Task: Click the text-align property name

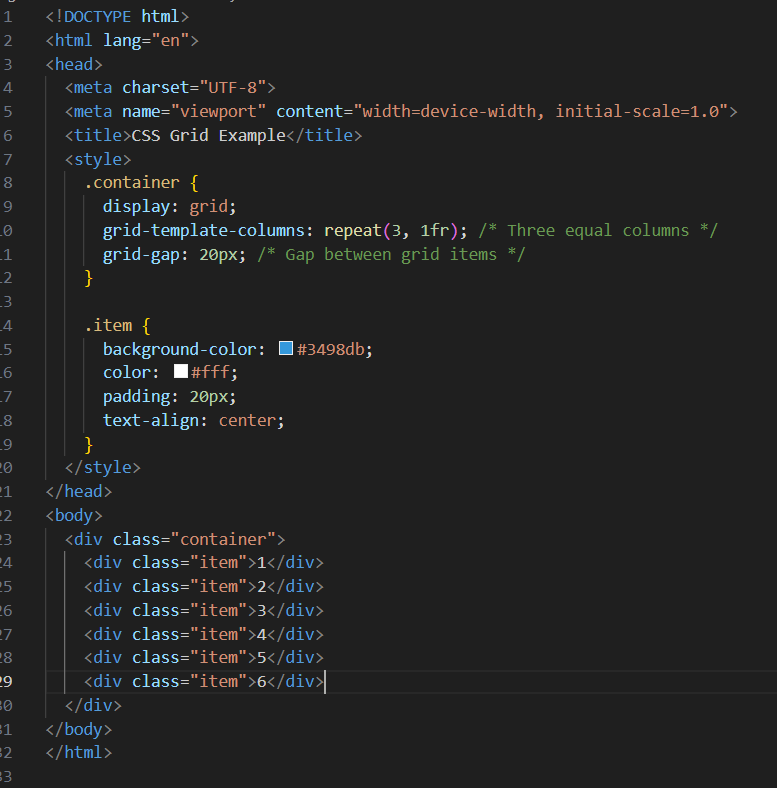Action: point(151,421)
